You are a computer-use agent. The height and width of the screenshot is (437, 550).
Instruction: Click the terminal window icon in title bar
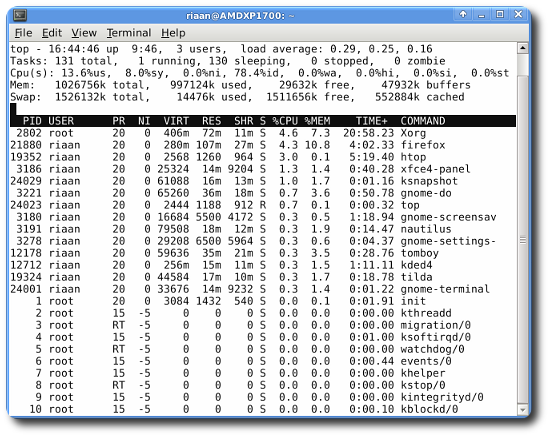click(x=20, y=15)
